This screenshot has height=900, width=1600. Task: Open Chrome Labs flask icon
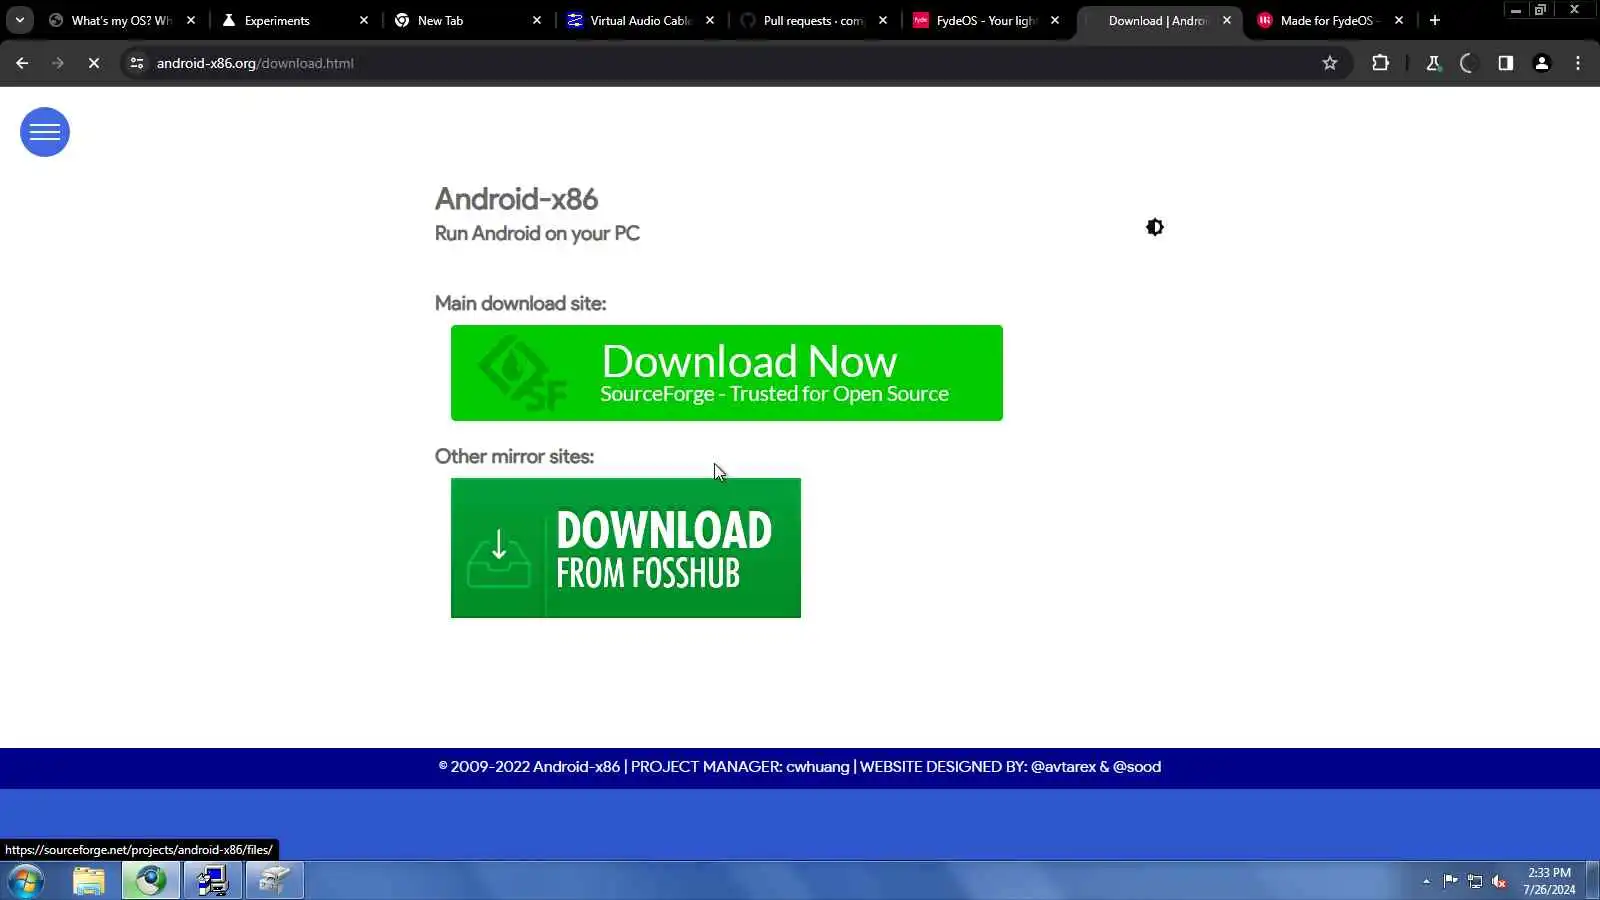pyautogui.click(x=1433, y=63)
